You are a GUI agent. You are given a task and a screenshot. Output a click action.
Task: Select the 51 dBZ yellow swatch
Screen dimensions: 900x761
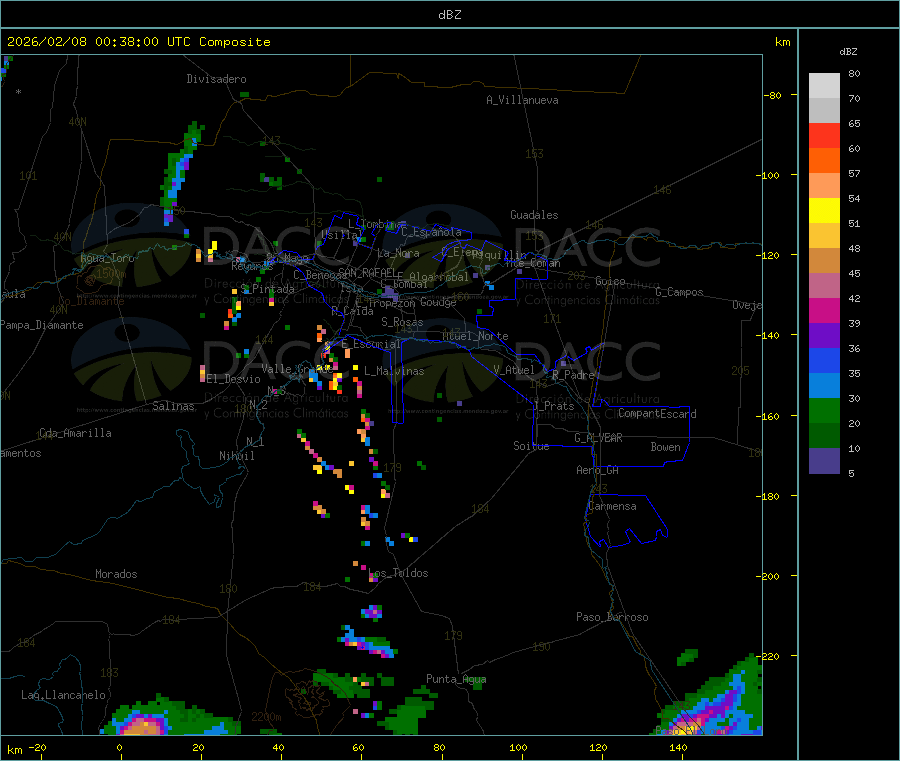[x=824, y=211]
